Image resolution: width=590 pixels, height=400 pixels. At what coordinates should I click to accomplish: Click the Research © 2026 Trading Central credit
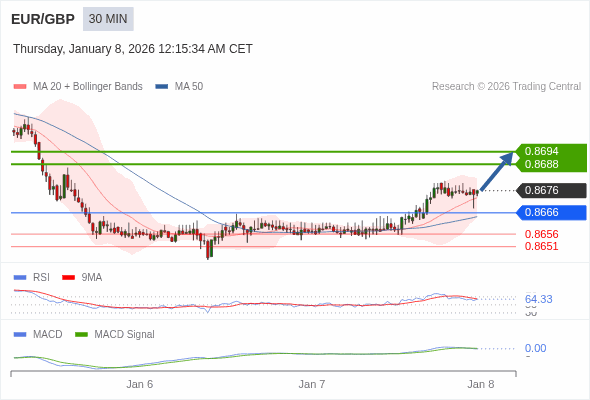click(x=506, y=87)
